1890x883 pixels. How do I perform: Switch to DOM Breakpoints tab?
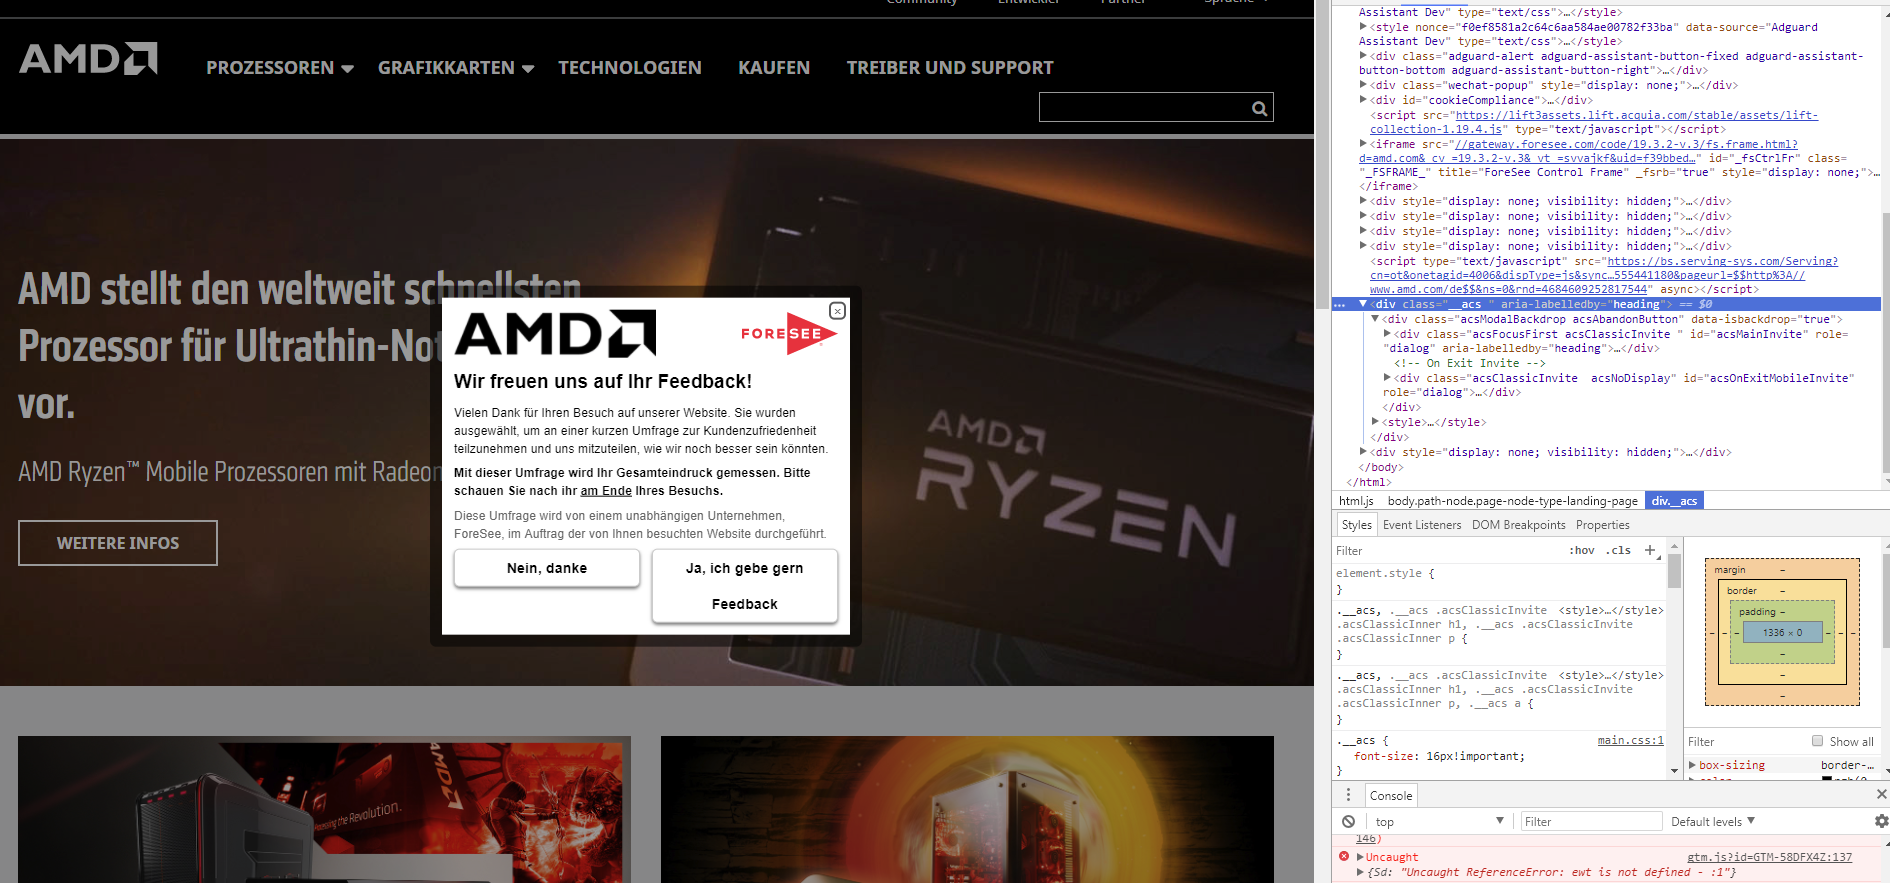[1519, 525]
